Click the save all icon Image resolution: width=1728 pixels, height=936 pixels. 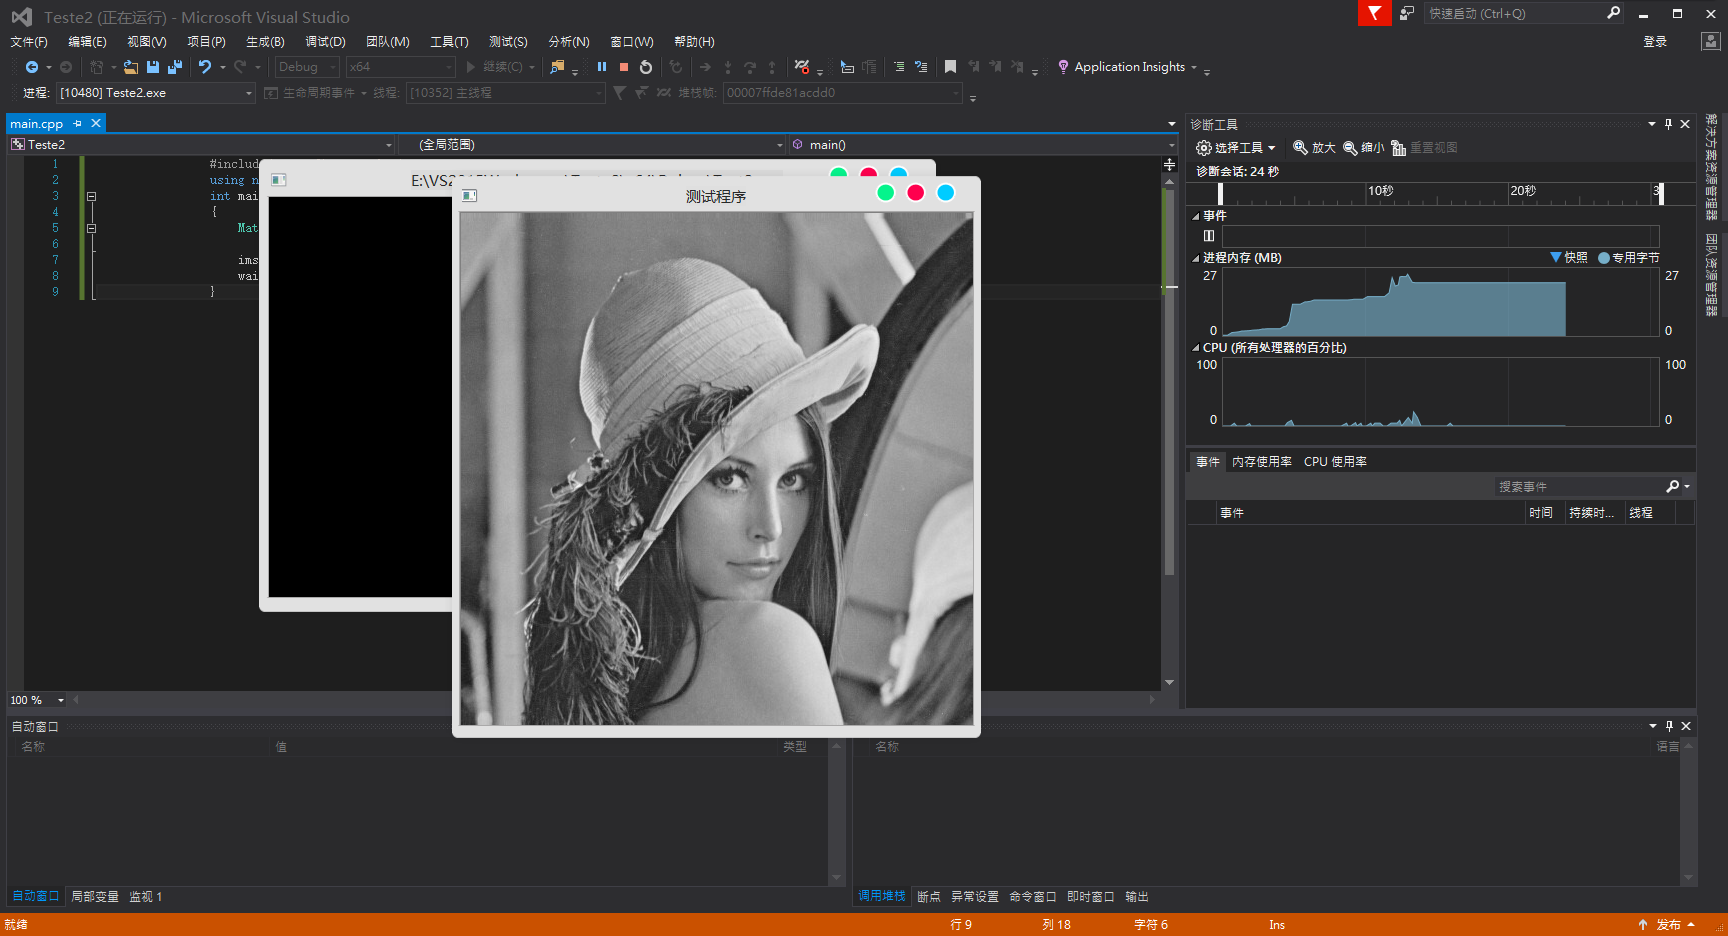(x=175, y=67)
